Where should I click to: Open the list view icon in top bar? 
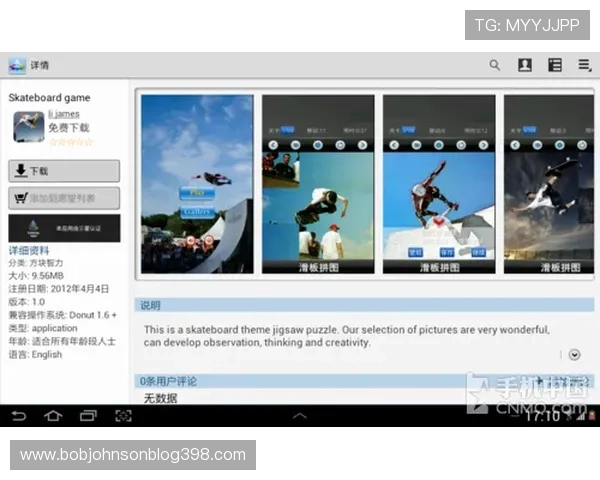pyautogui.click(x=554, y=65)
